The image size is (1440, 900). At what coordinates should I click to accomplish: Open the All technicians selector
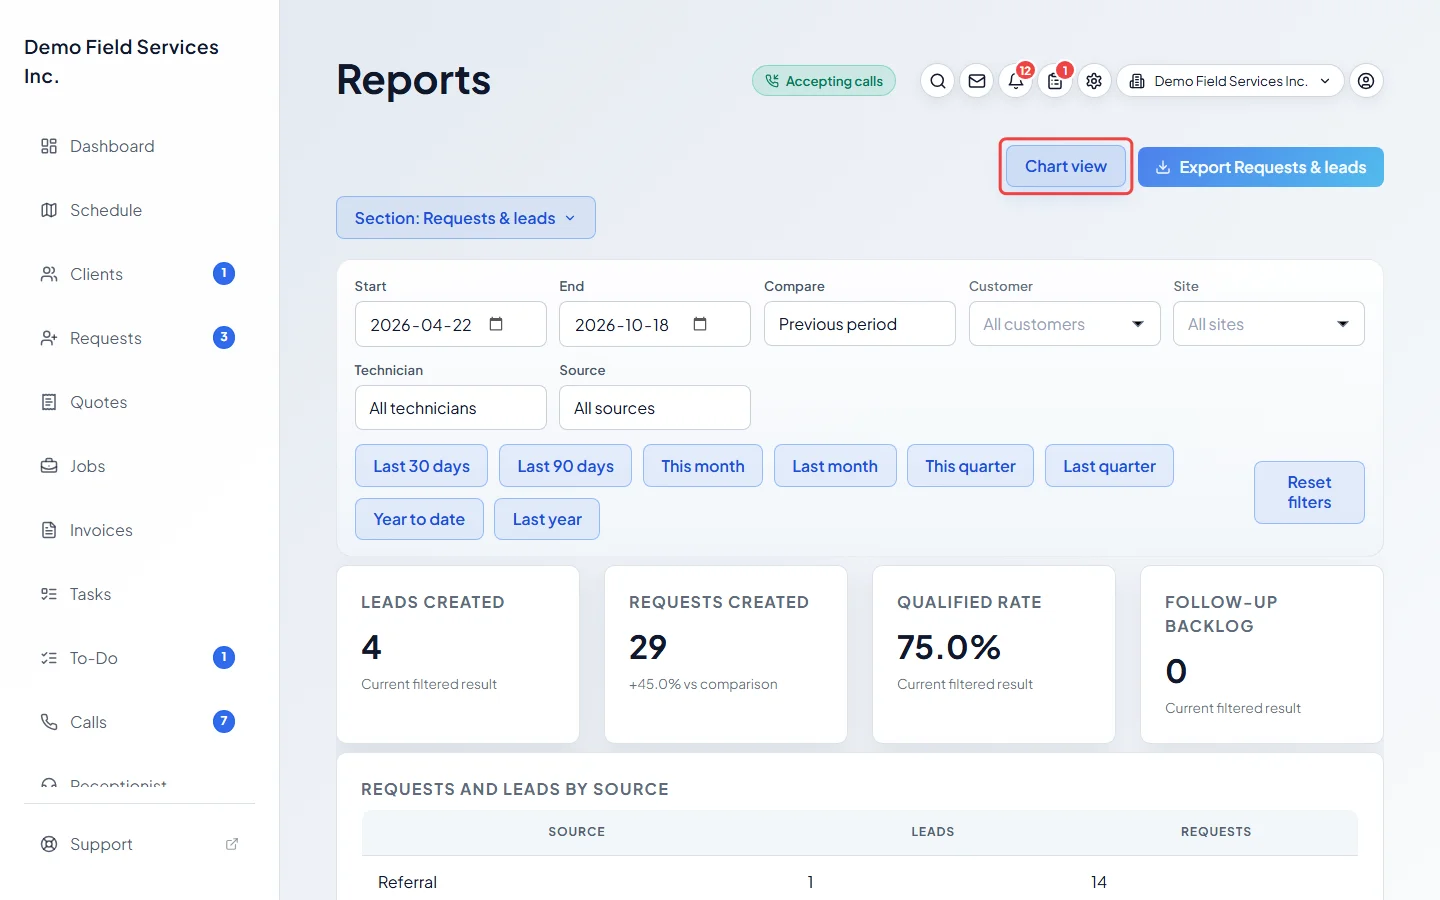pyautogui.click(x=450, y=408)
